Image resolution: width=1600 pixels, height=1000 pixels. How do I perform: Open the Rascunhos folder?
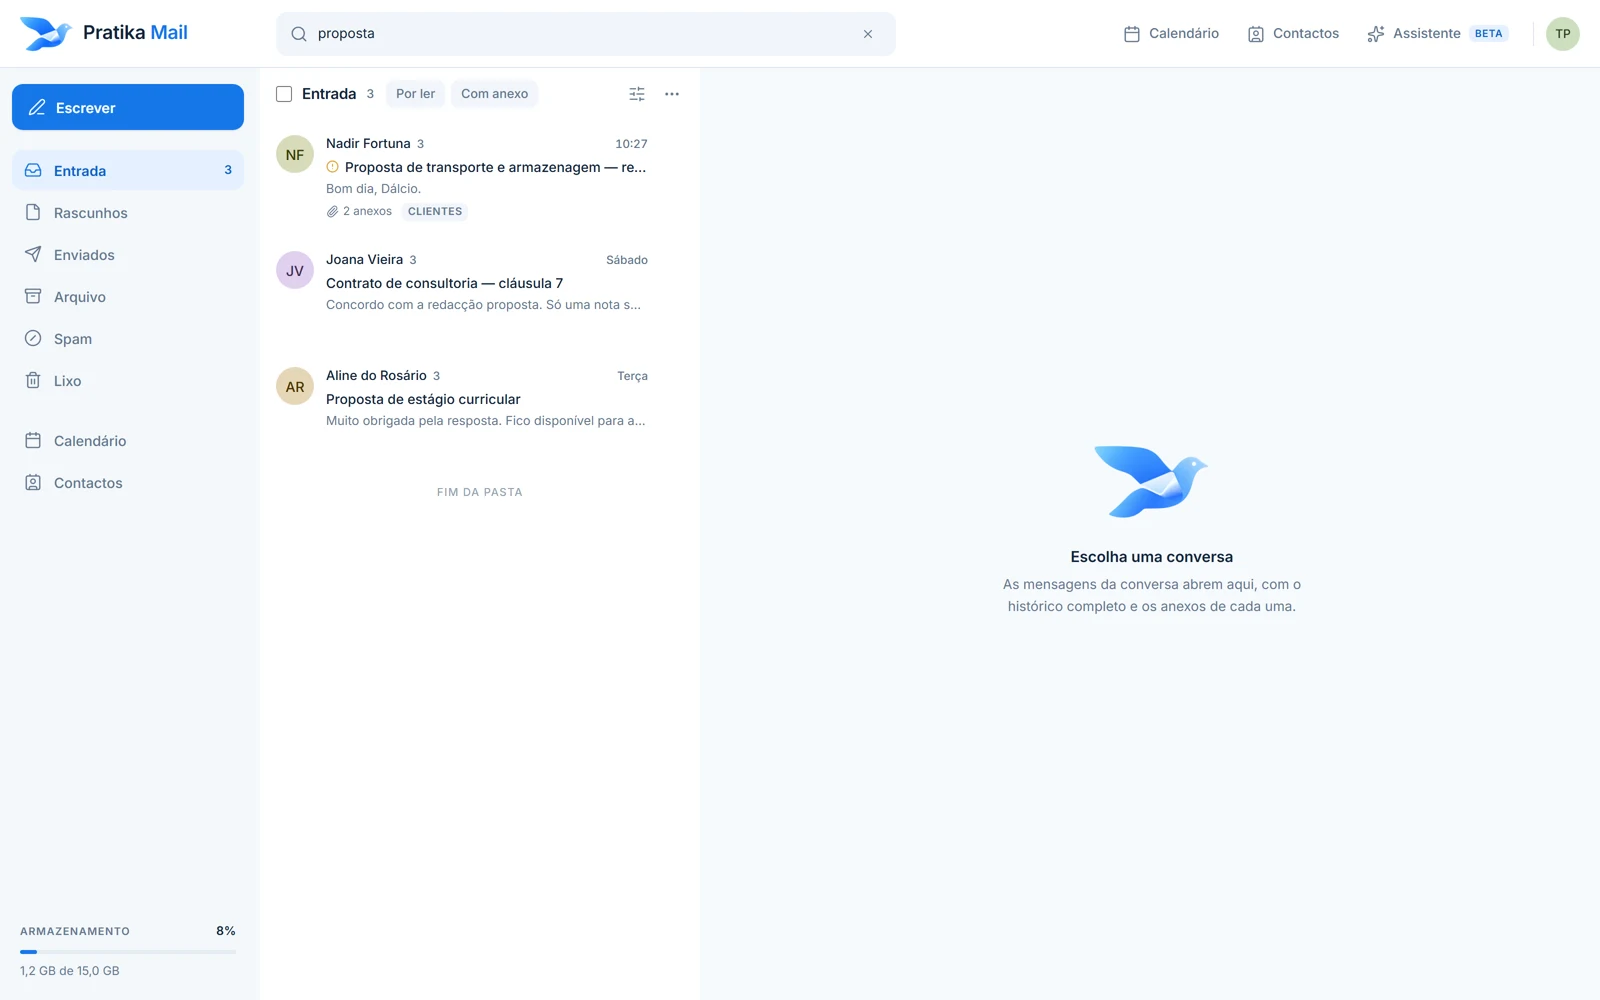click(128, 212)
